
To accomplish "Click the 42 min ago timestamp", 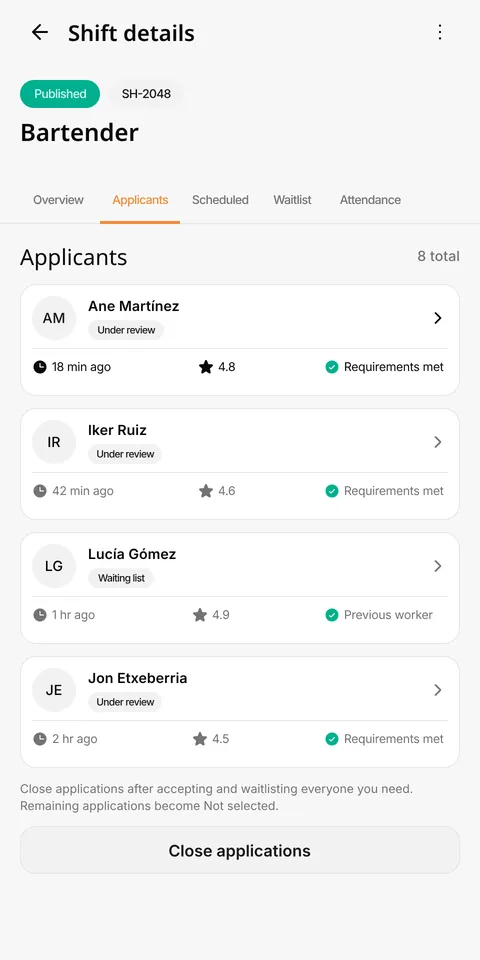I will coord(83,491).
